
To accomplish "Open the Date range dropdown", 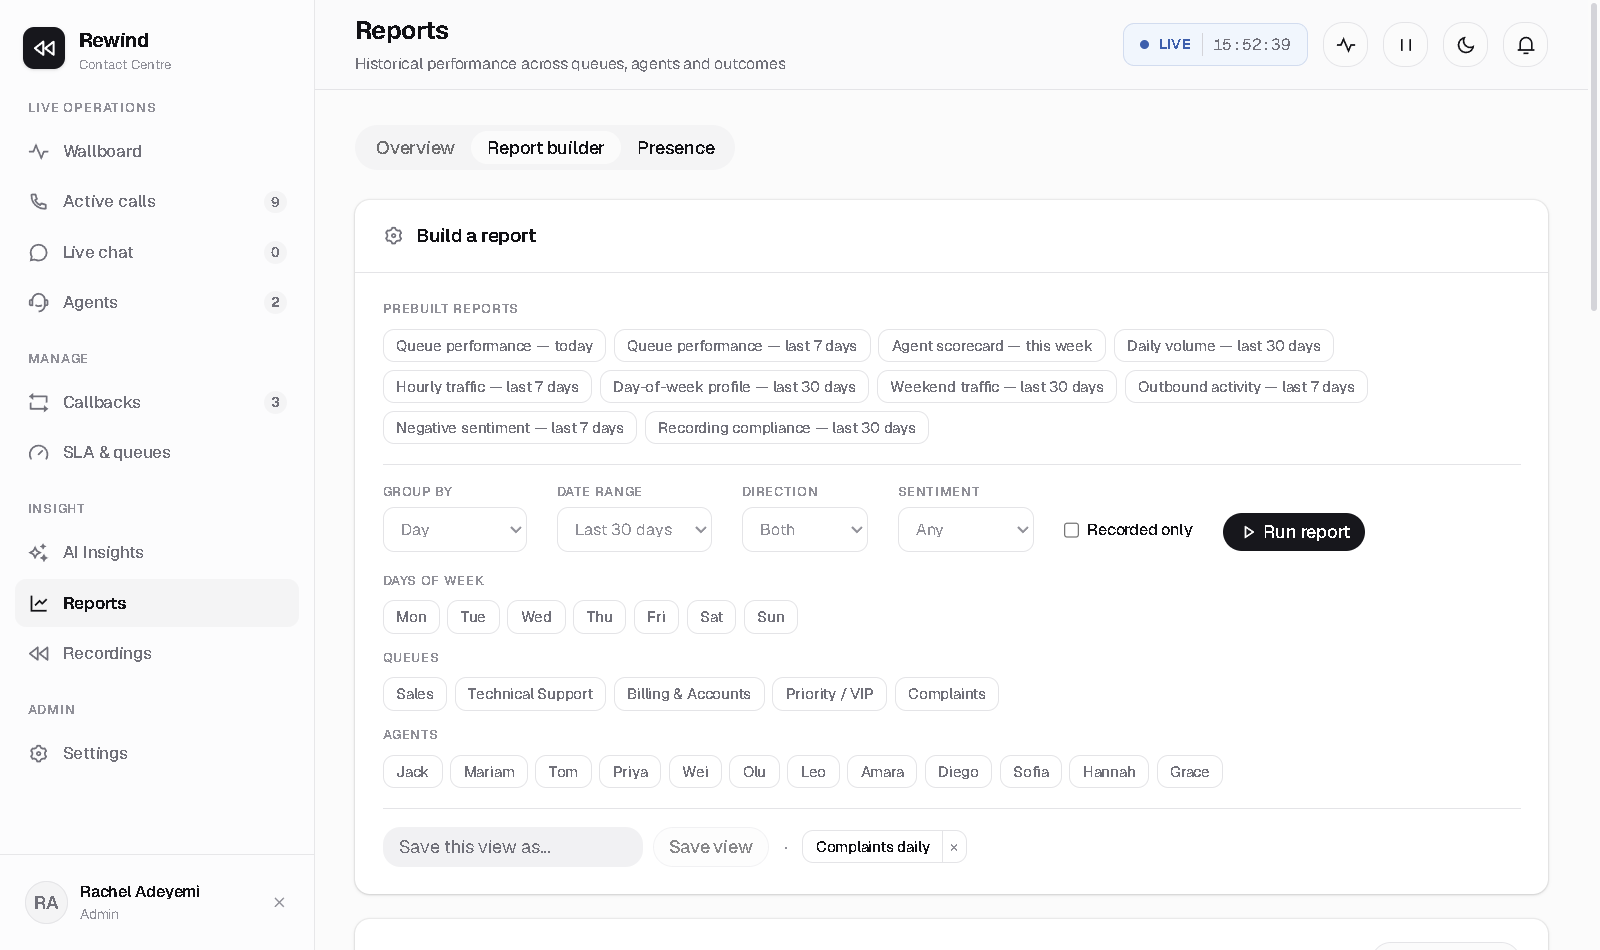I will click(634, 530).
